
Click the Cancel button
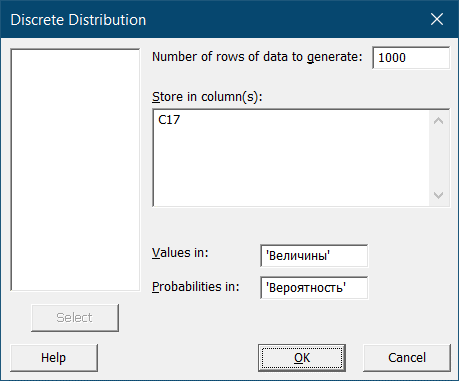pyautogui.click(x=407, y=358)
